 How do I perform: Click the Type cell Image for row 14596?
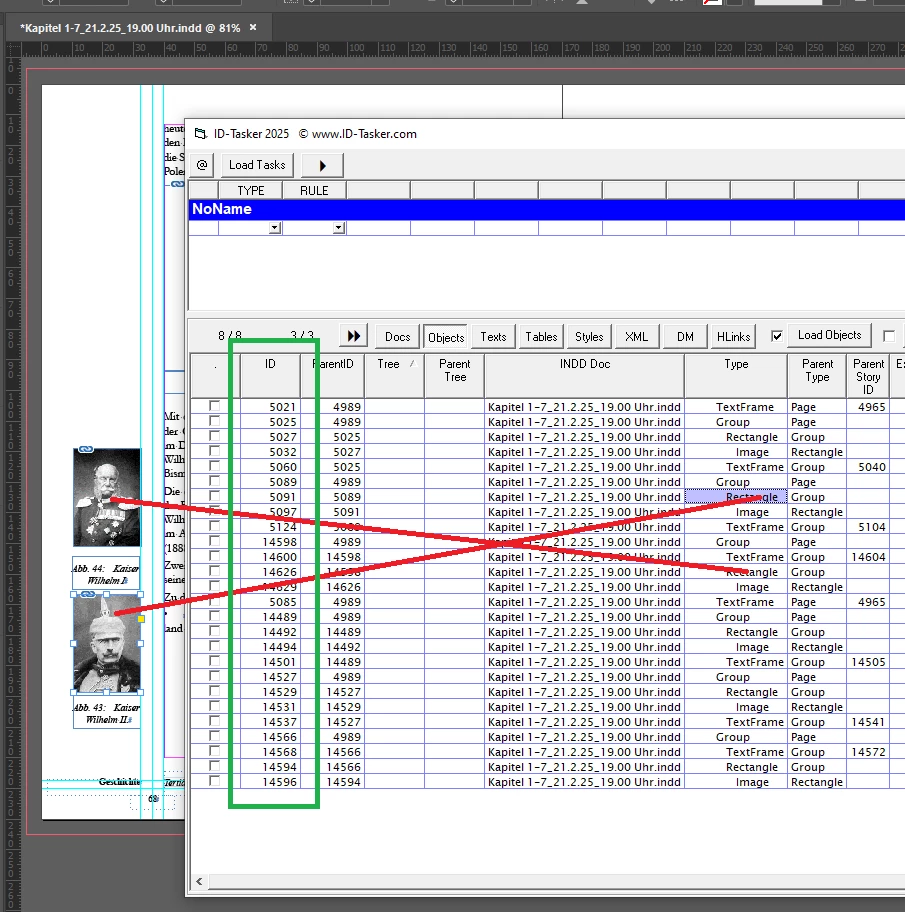click(x=736, y=782)
